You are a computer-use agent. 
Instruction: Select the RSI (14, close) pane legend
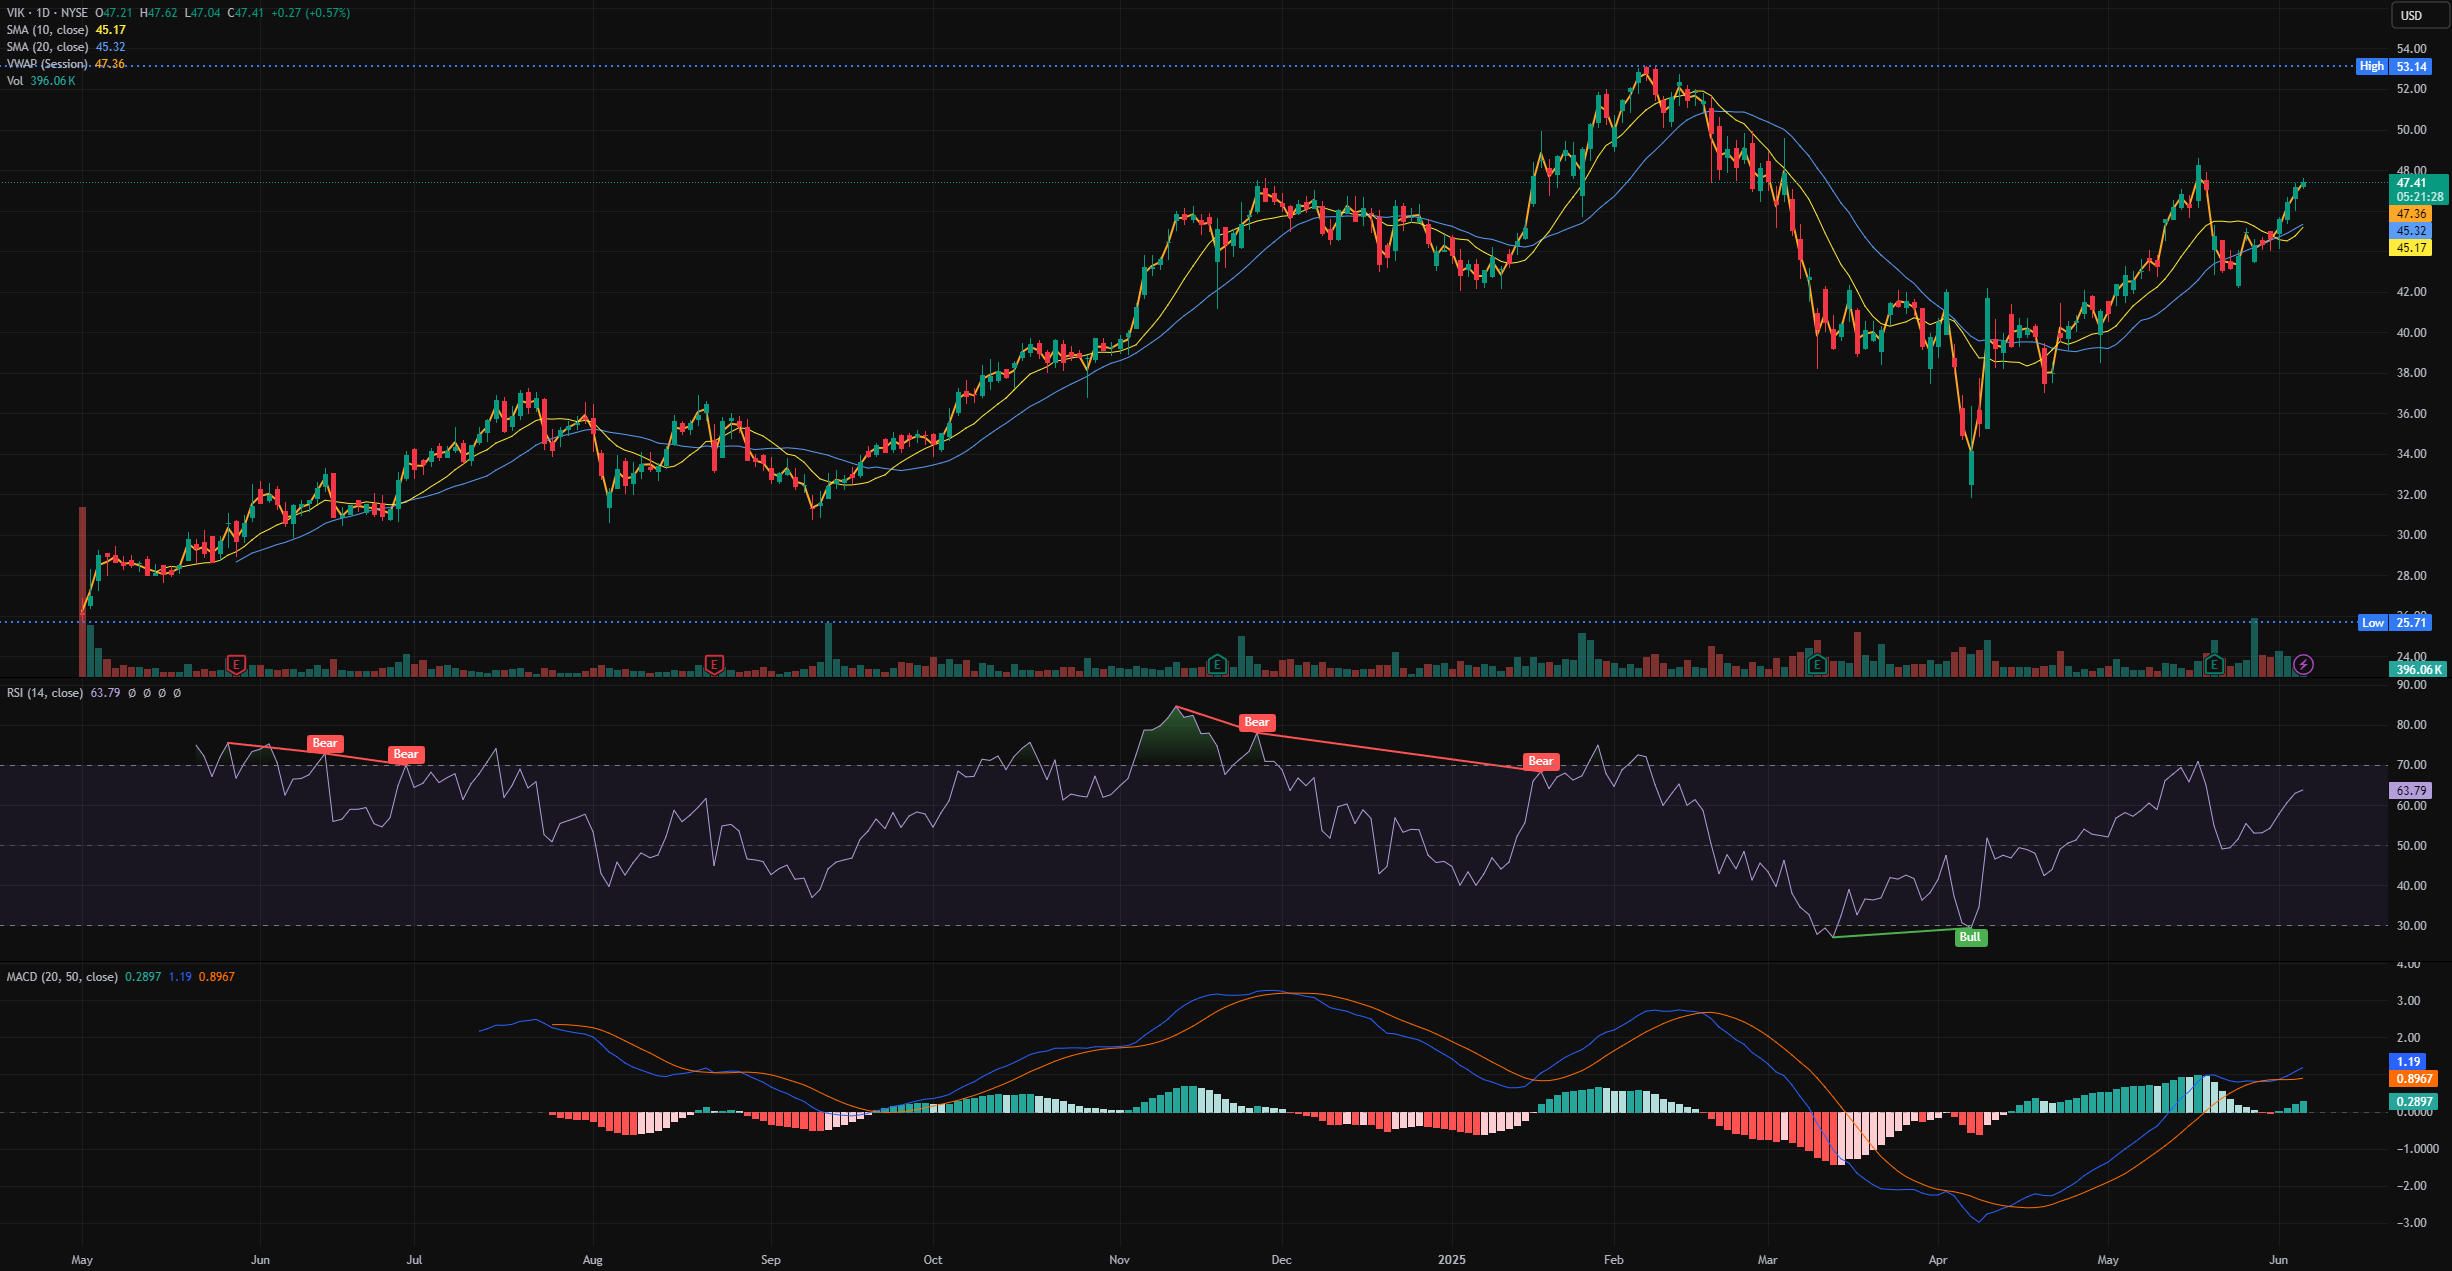click(x=45, y=693)
